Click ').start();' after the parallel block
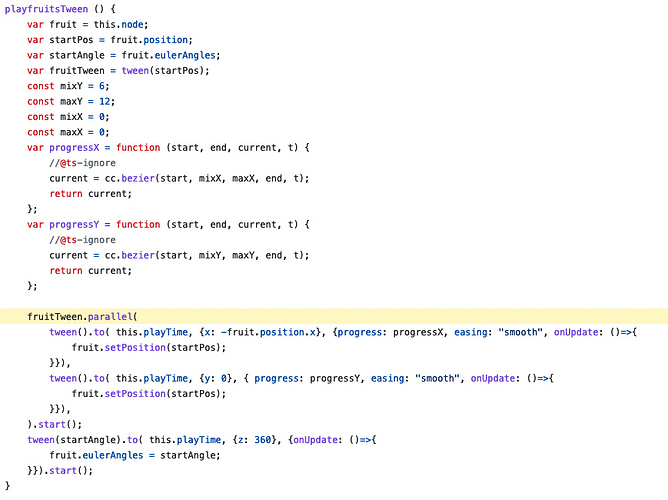 [x=54, y=425]
